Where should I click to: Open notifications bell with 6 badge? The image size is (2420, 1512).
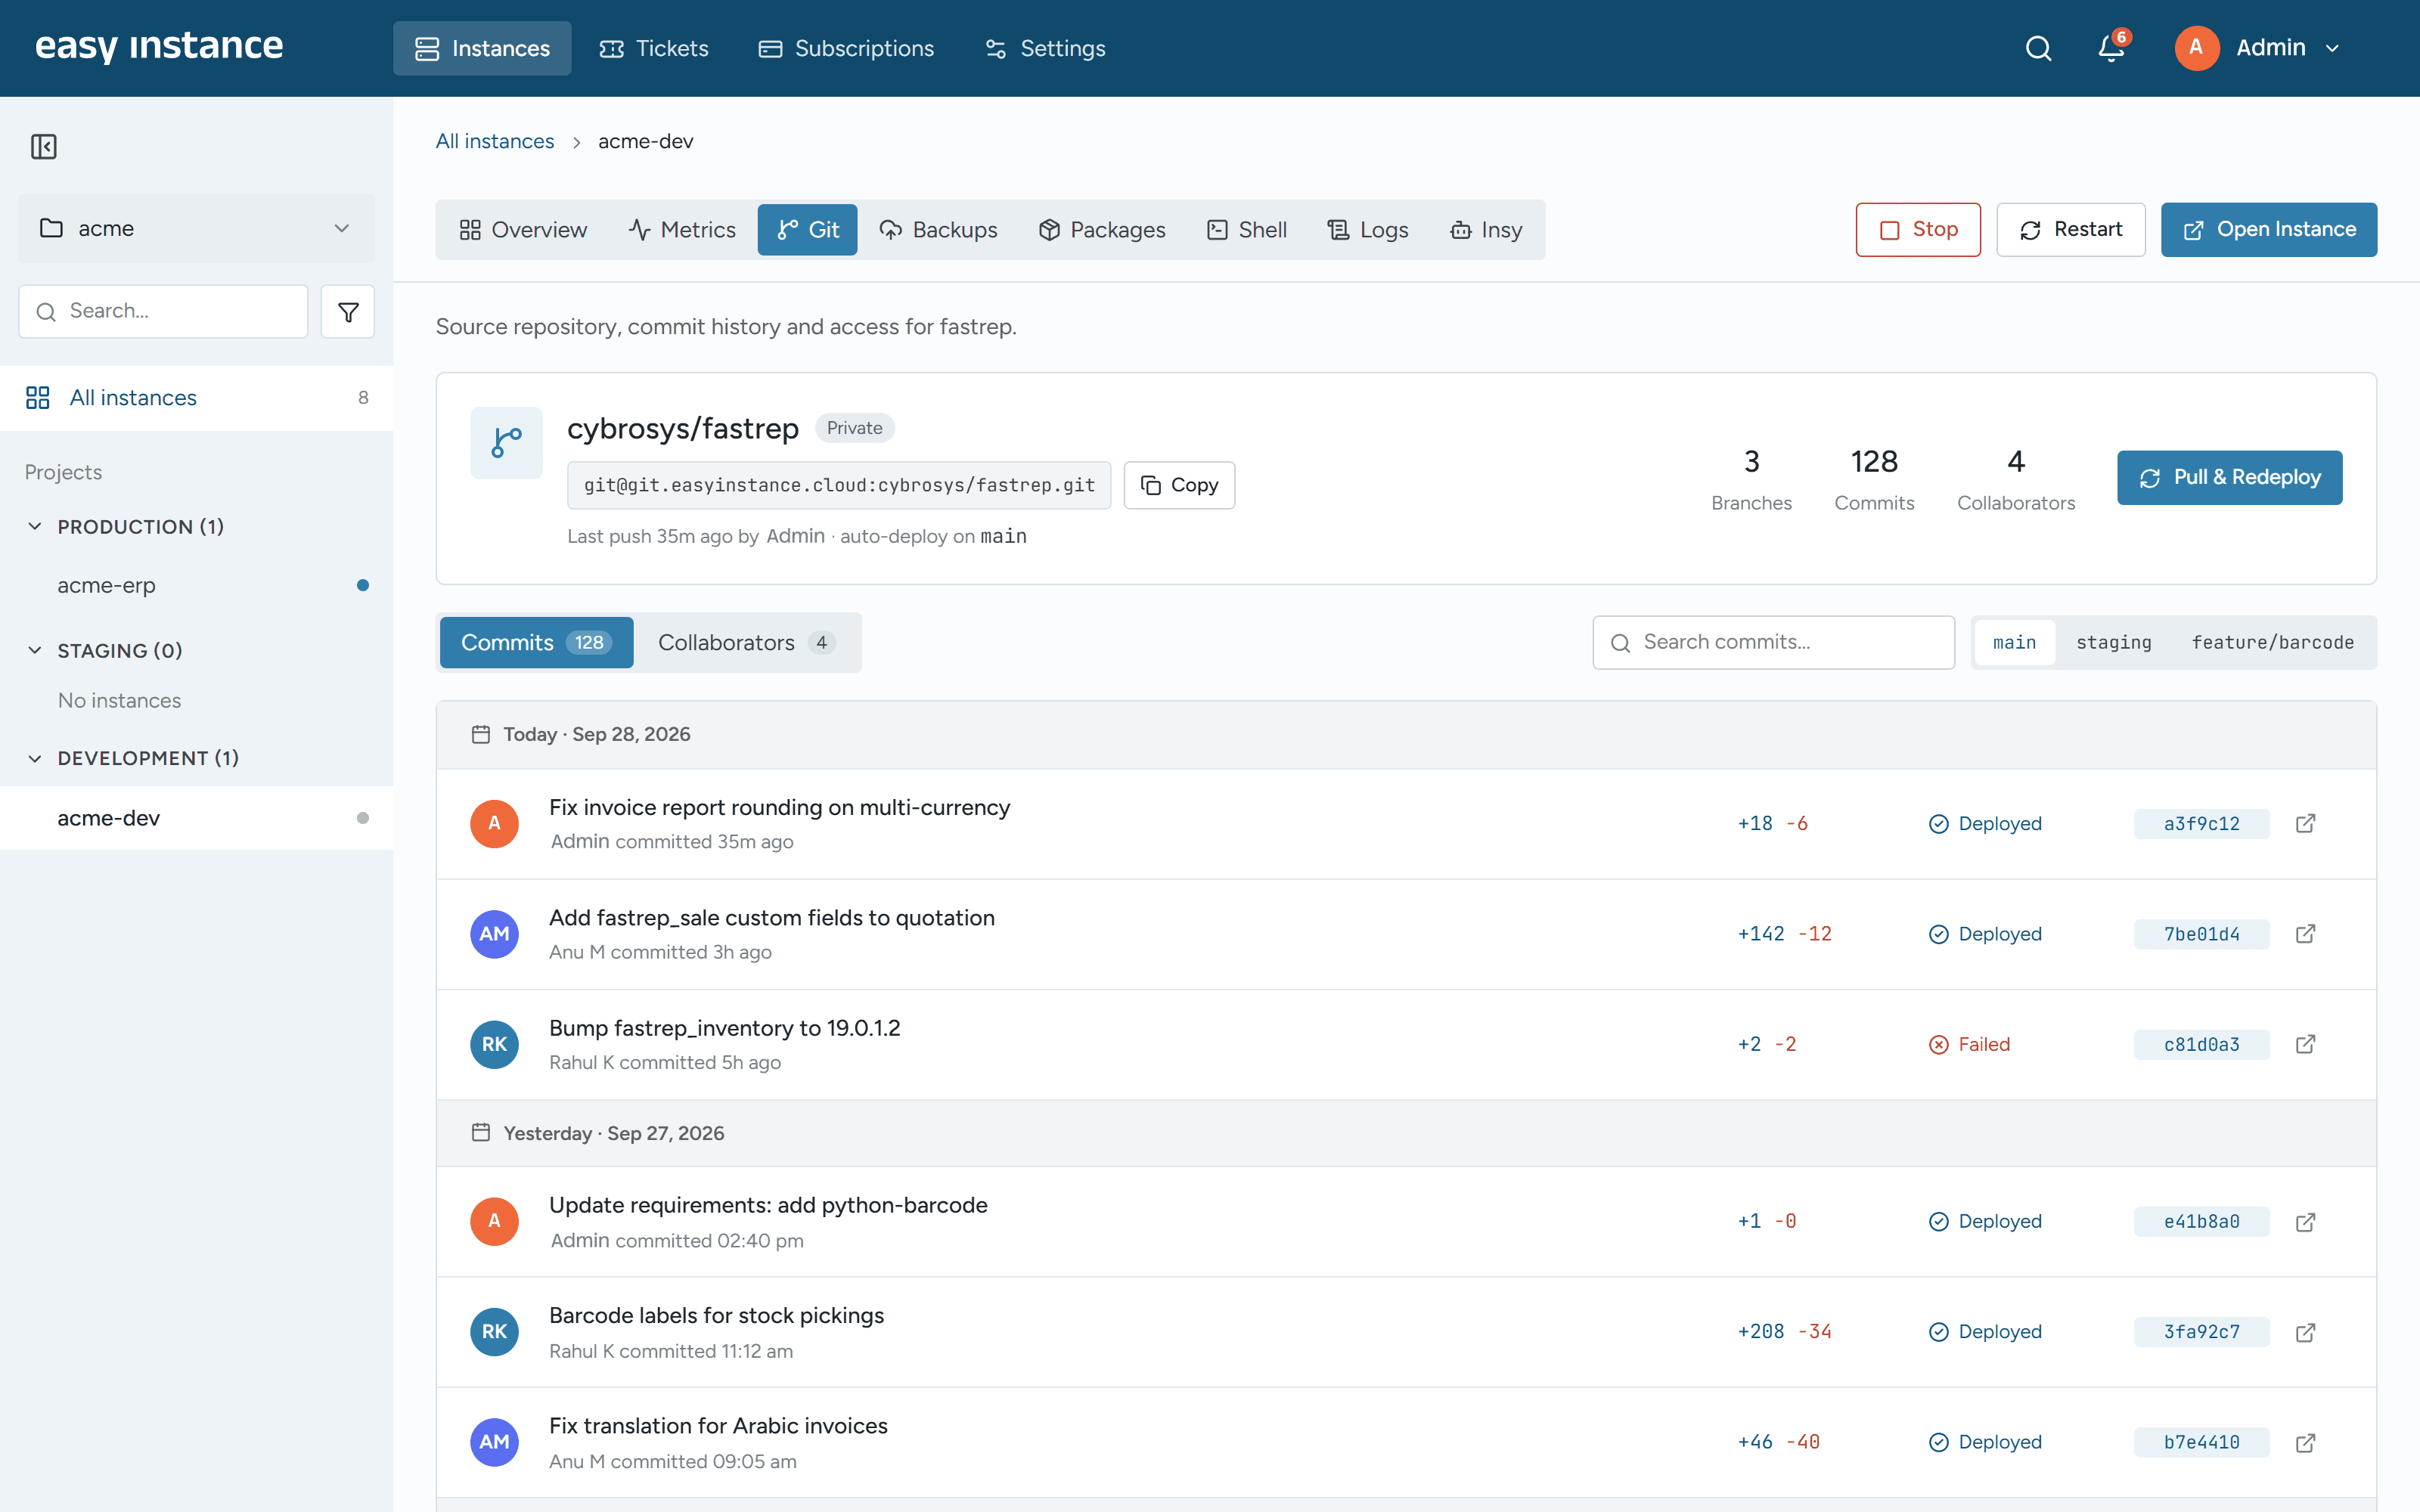point(2112,47)
